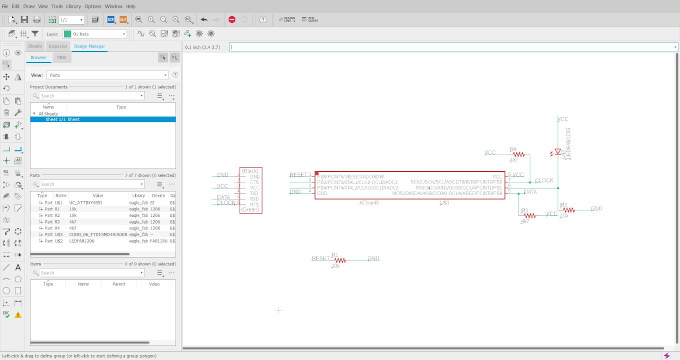Collapse the All Sheets tree node
The height and width of the screenshot is (360, 680).
pos(34,114)
